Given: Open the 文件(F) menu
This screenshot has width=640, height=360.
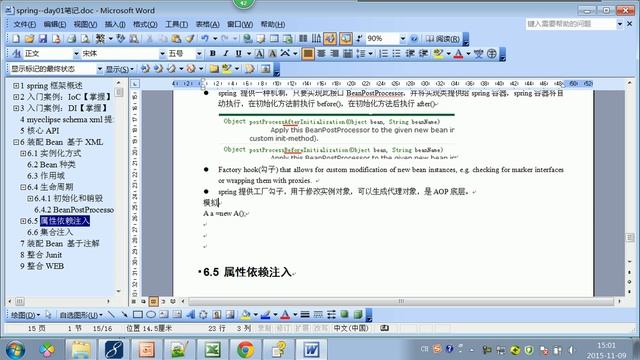Looking at the screenshot, I should [24, 24].
